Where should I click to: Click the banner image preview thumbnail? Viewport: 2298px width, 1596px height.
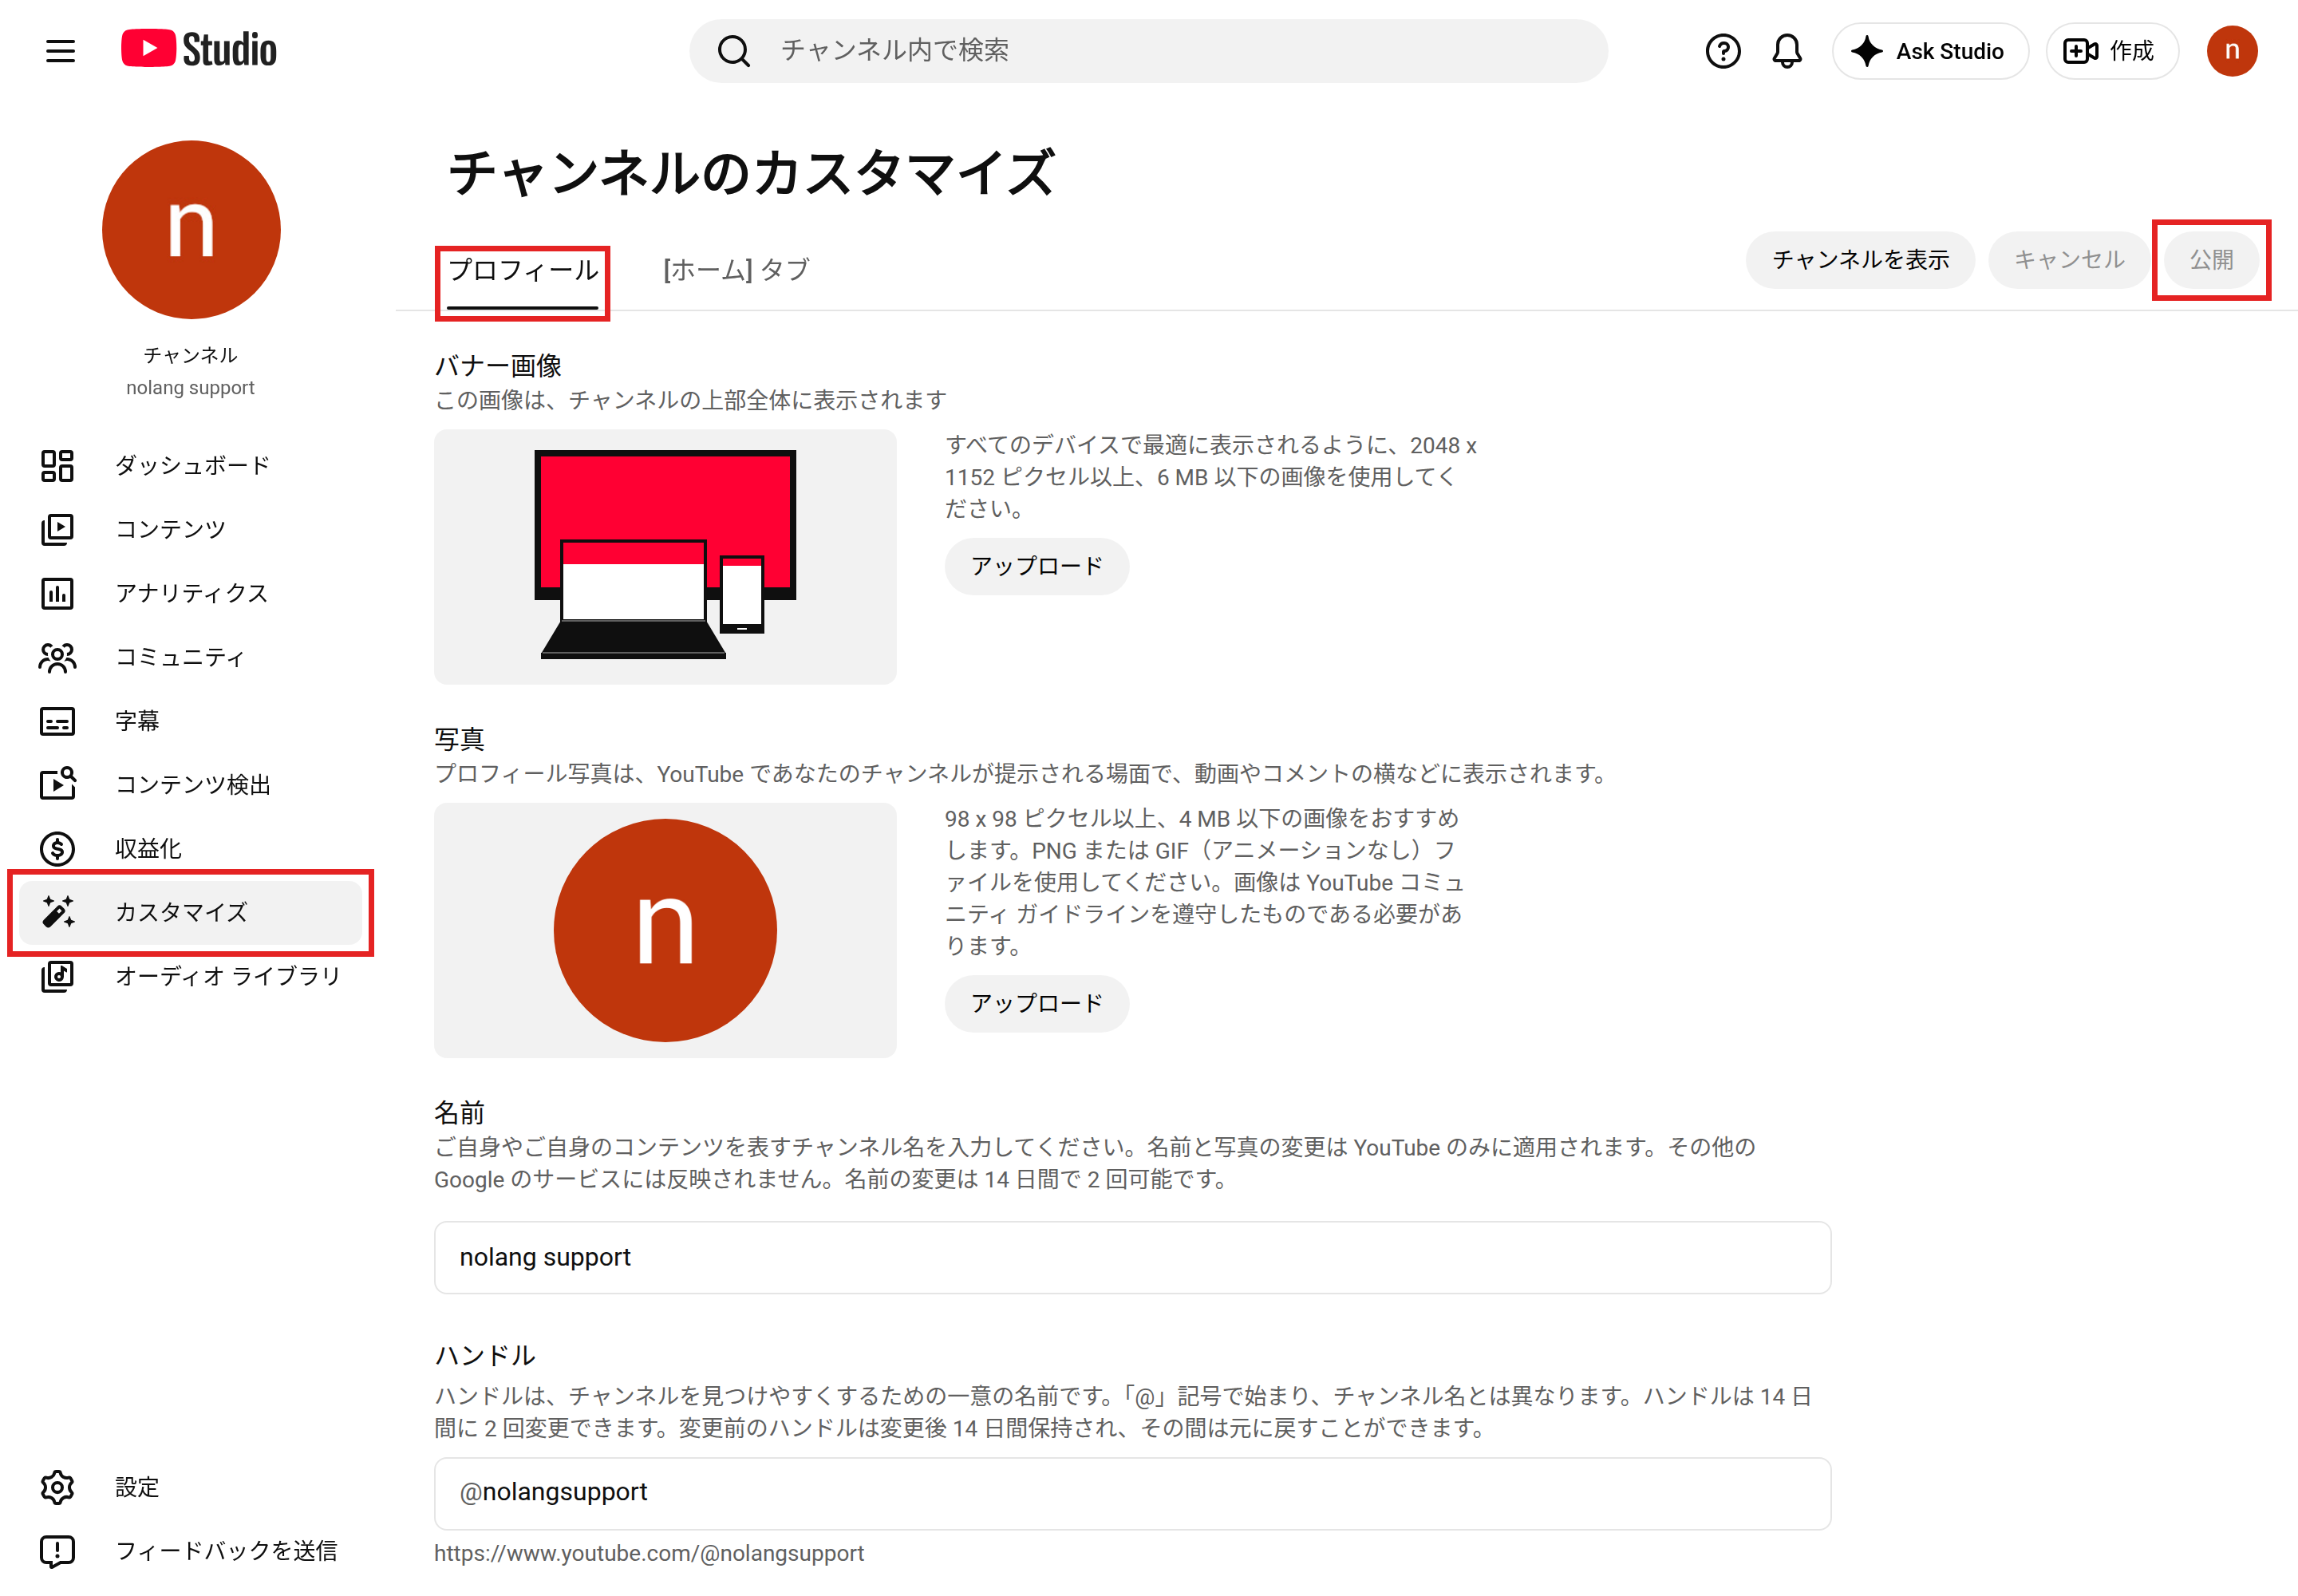coord(665,557)
